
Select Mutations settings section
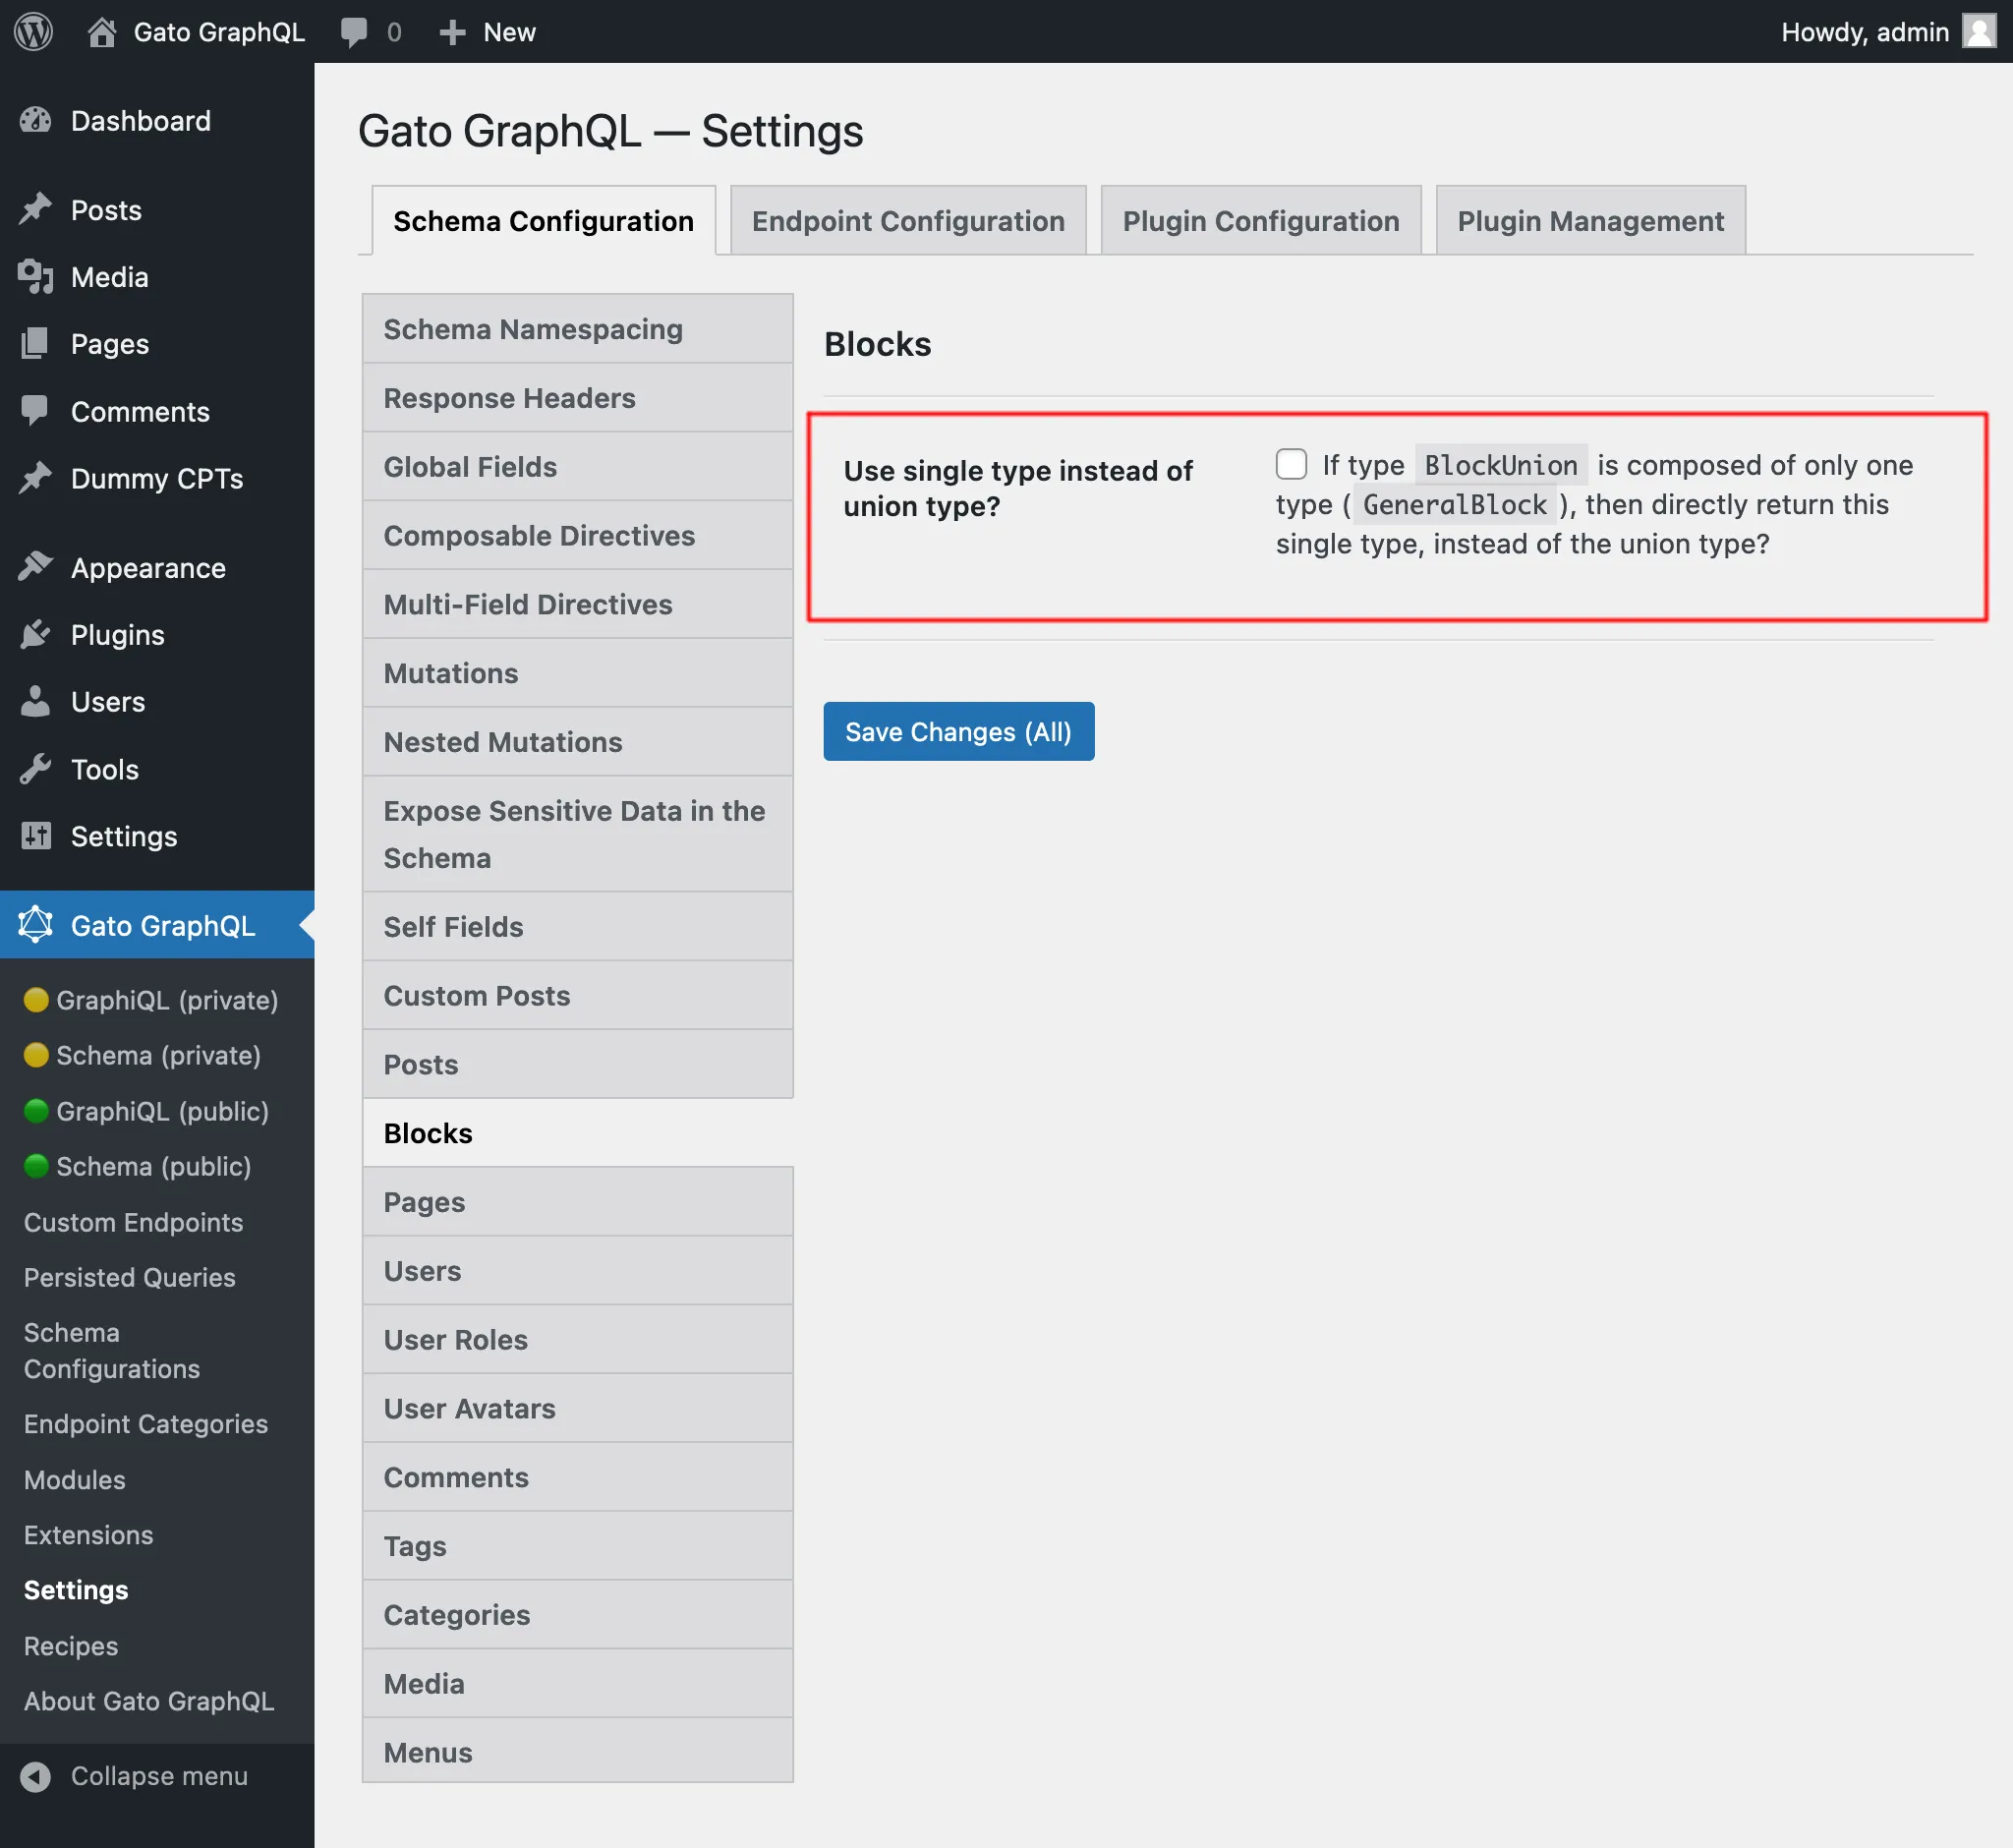pyautogui.click(x=578, y=674)
